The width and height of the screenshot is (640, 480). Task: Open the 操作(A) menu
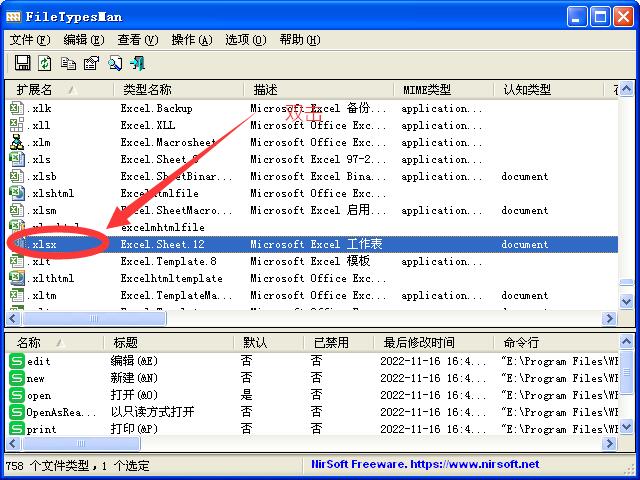coord(192,40)
